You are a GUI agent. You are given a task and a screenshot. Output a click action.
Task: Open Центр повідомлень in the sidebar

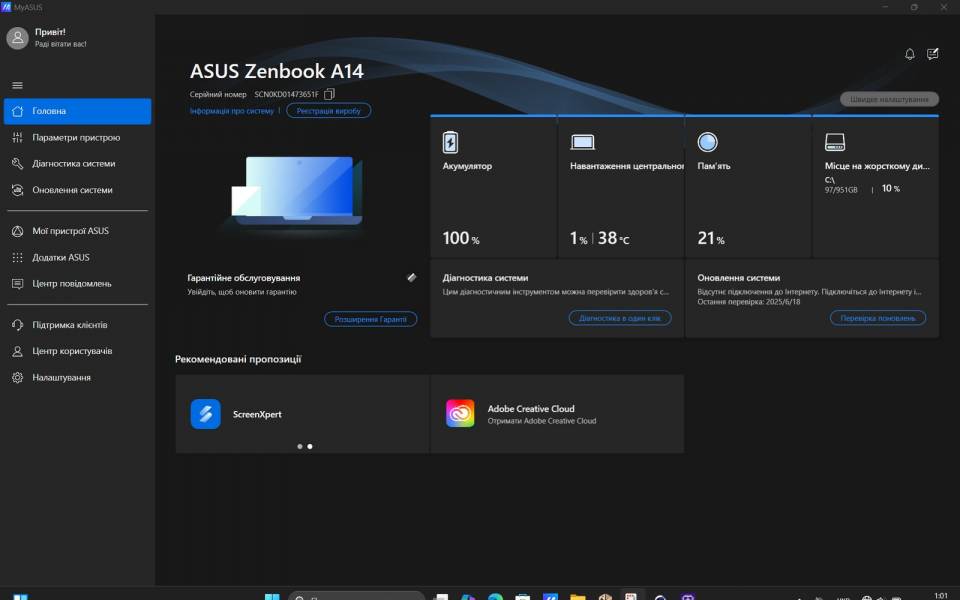pyautogui.click(x=77, y=283)
